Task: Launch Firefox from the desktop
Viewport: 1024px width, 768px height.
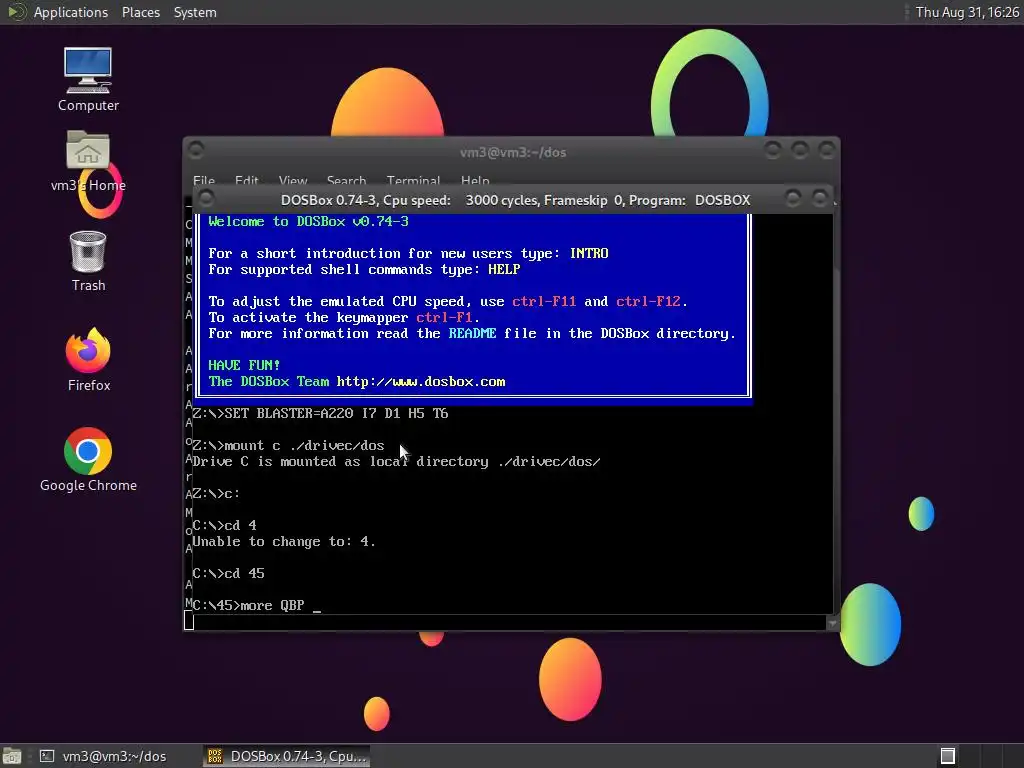Action: coord(88,360)
